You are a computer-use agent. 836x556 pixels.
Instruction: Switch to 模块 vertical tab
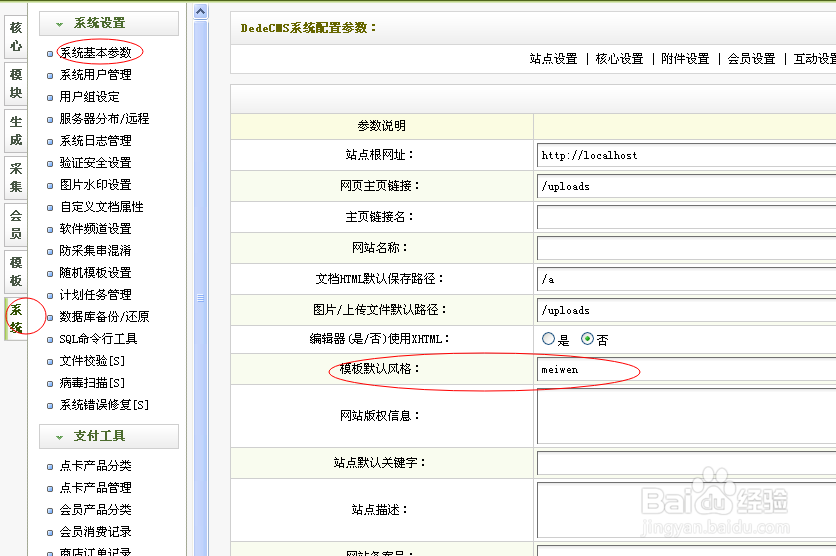16,83
